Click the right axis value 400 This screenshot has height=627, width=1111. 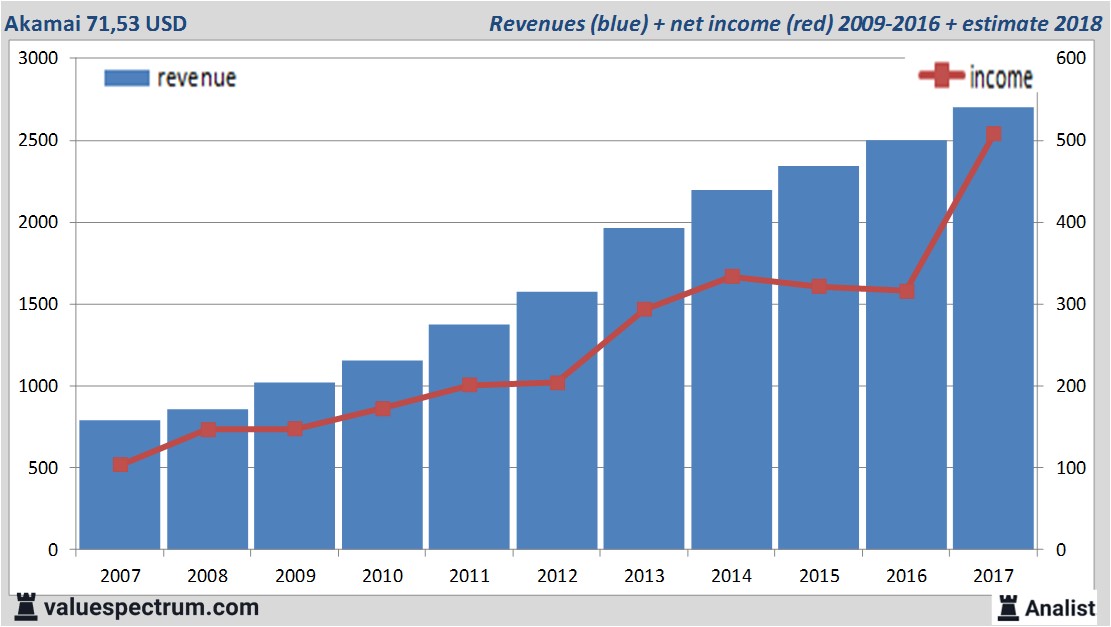[1071, 222]
